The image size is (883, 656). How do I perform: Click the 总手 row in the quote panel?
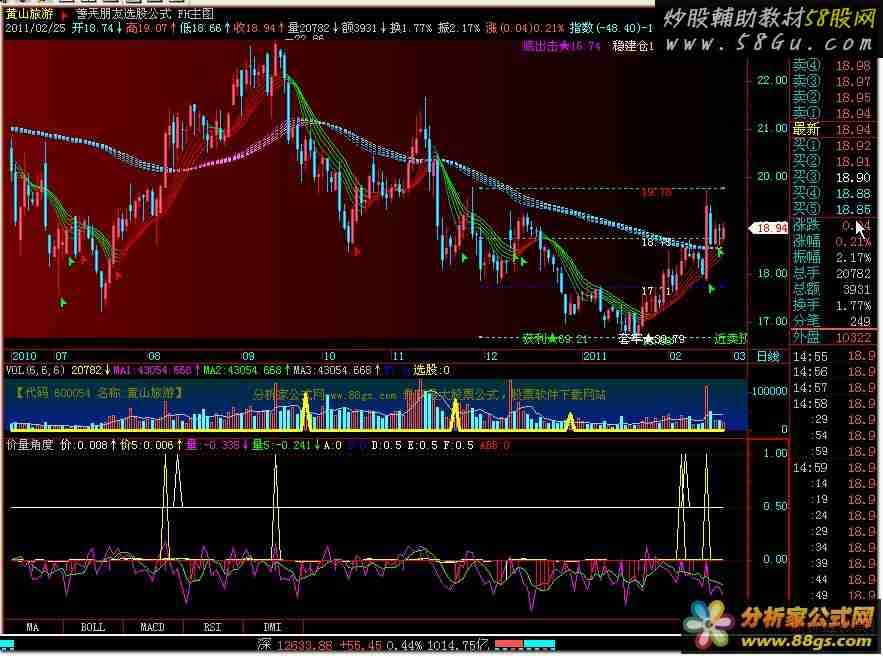[832, 274]
